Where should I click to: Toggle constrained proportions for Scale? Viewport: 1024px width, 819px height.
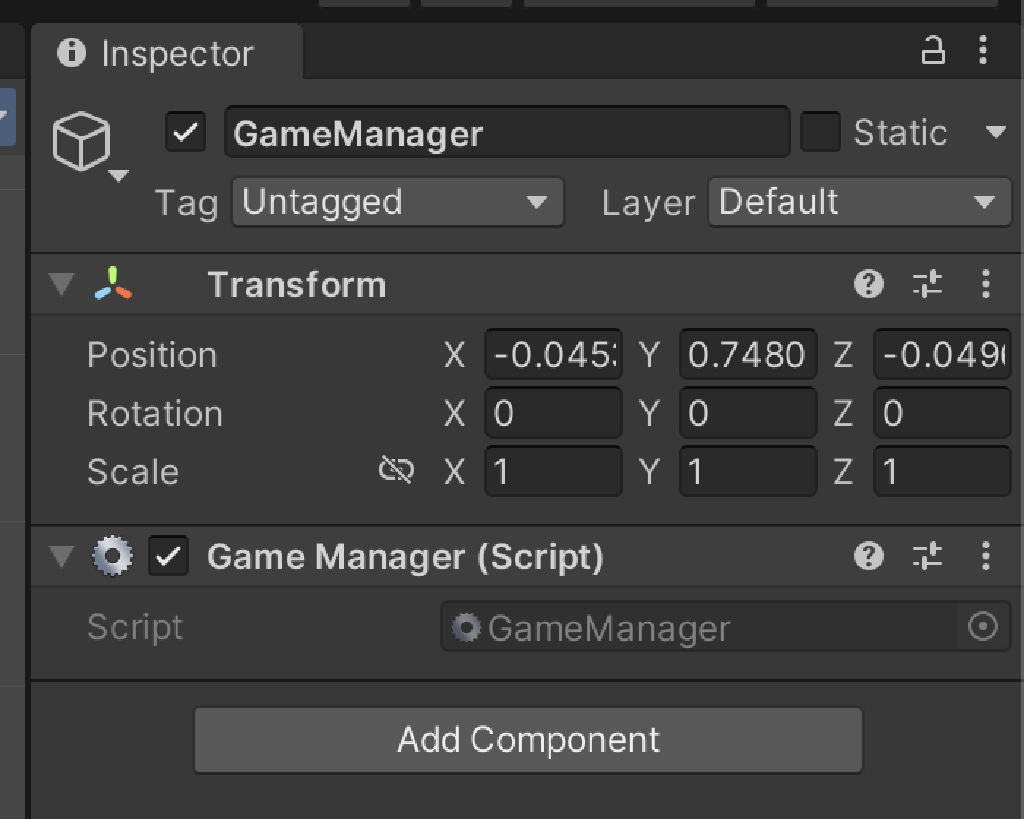[x=395, y=470]
